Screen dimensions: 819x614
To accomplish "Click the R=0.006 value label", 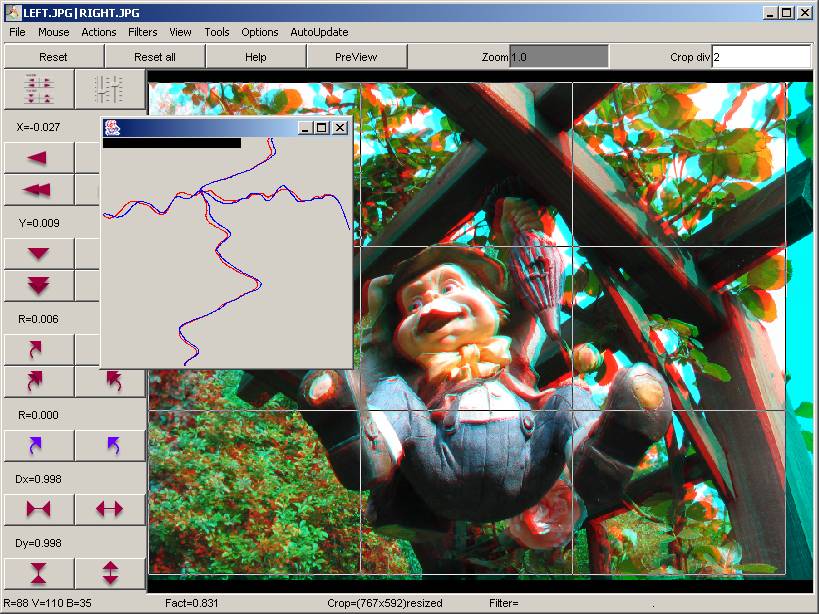I will click(x=38, y=319).
